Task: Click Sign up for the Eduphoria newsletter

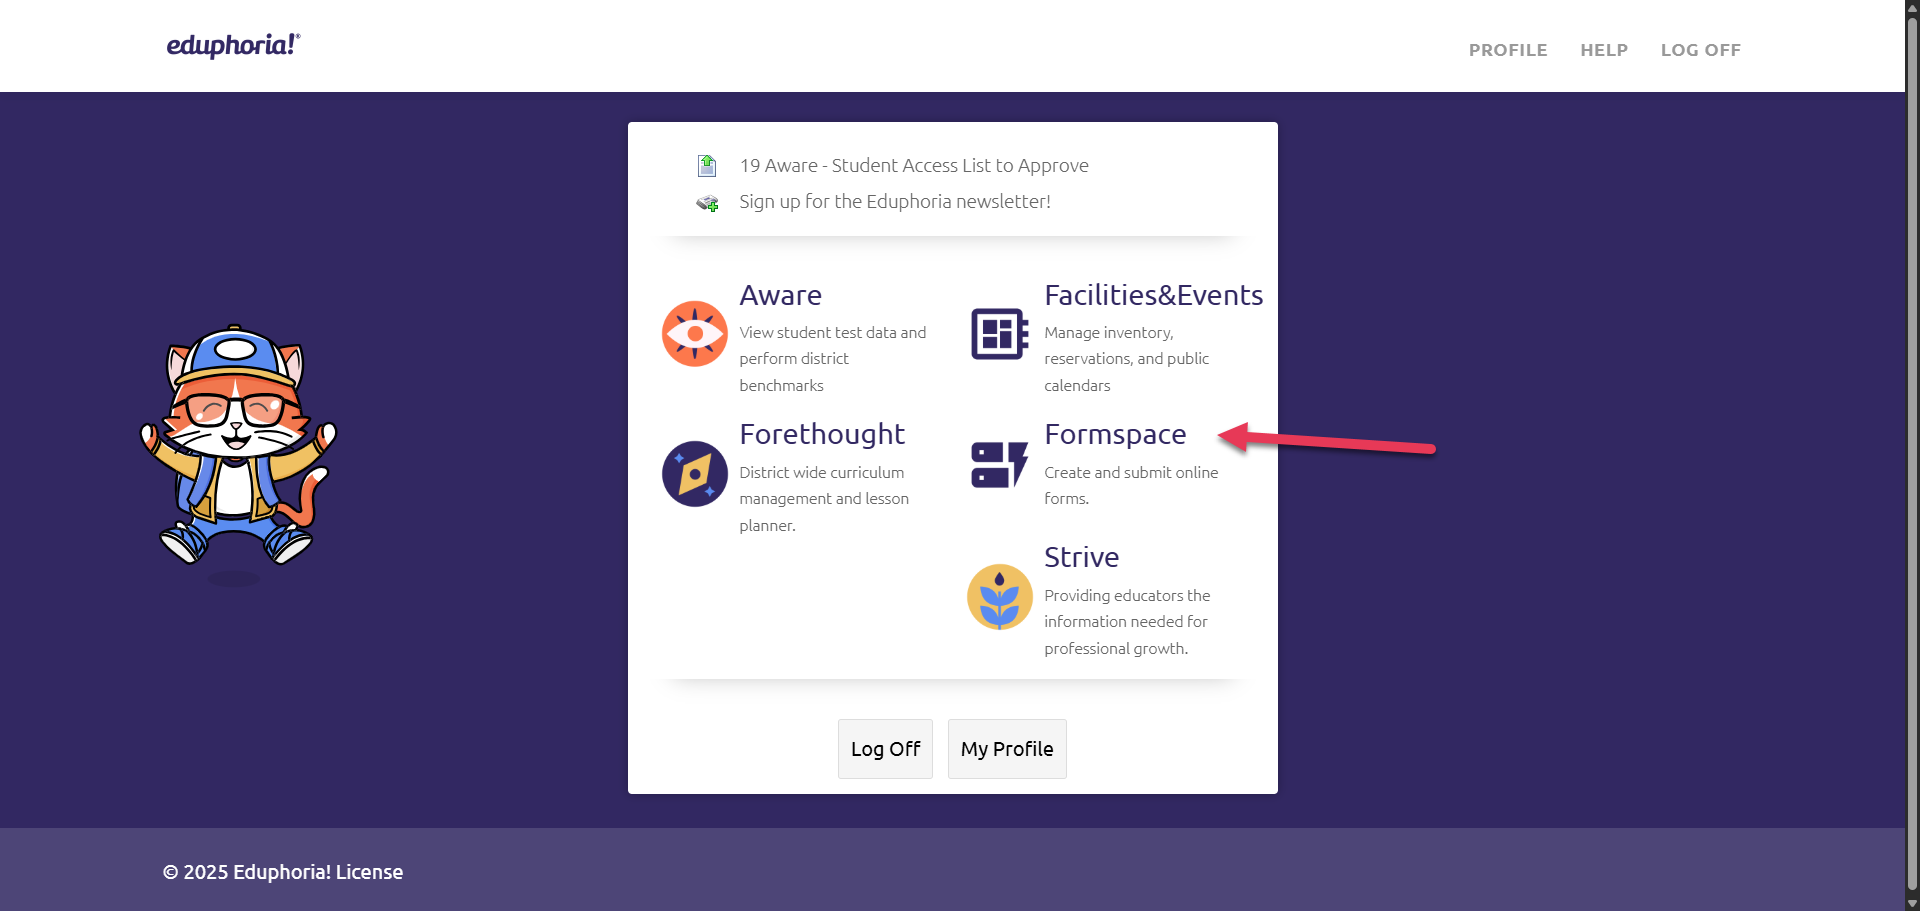Action: click(894, 202)
